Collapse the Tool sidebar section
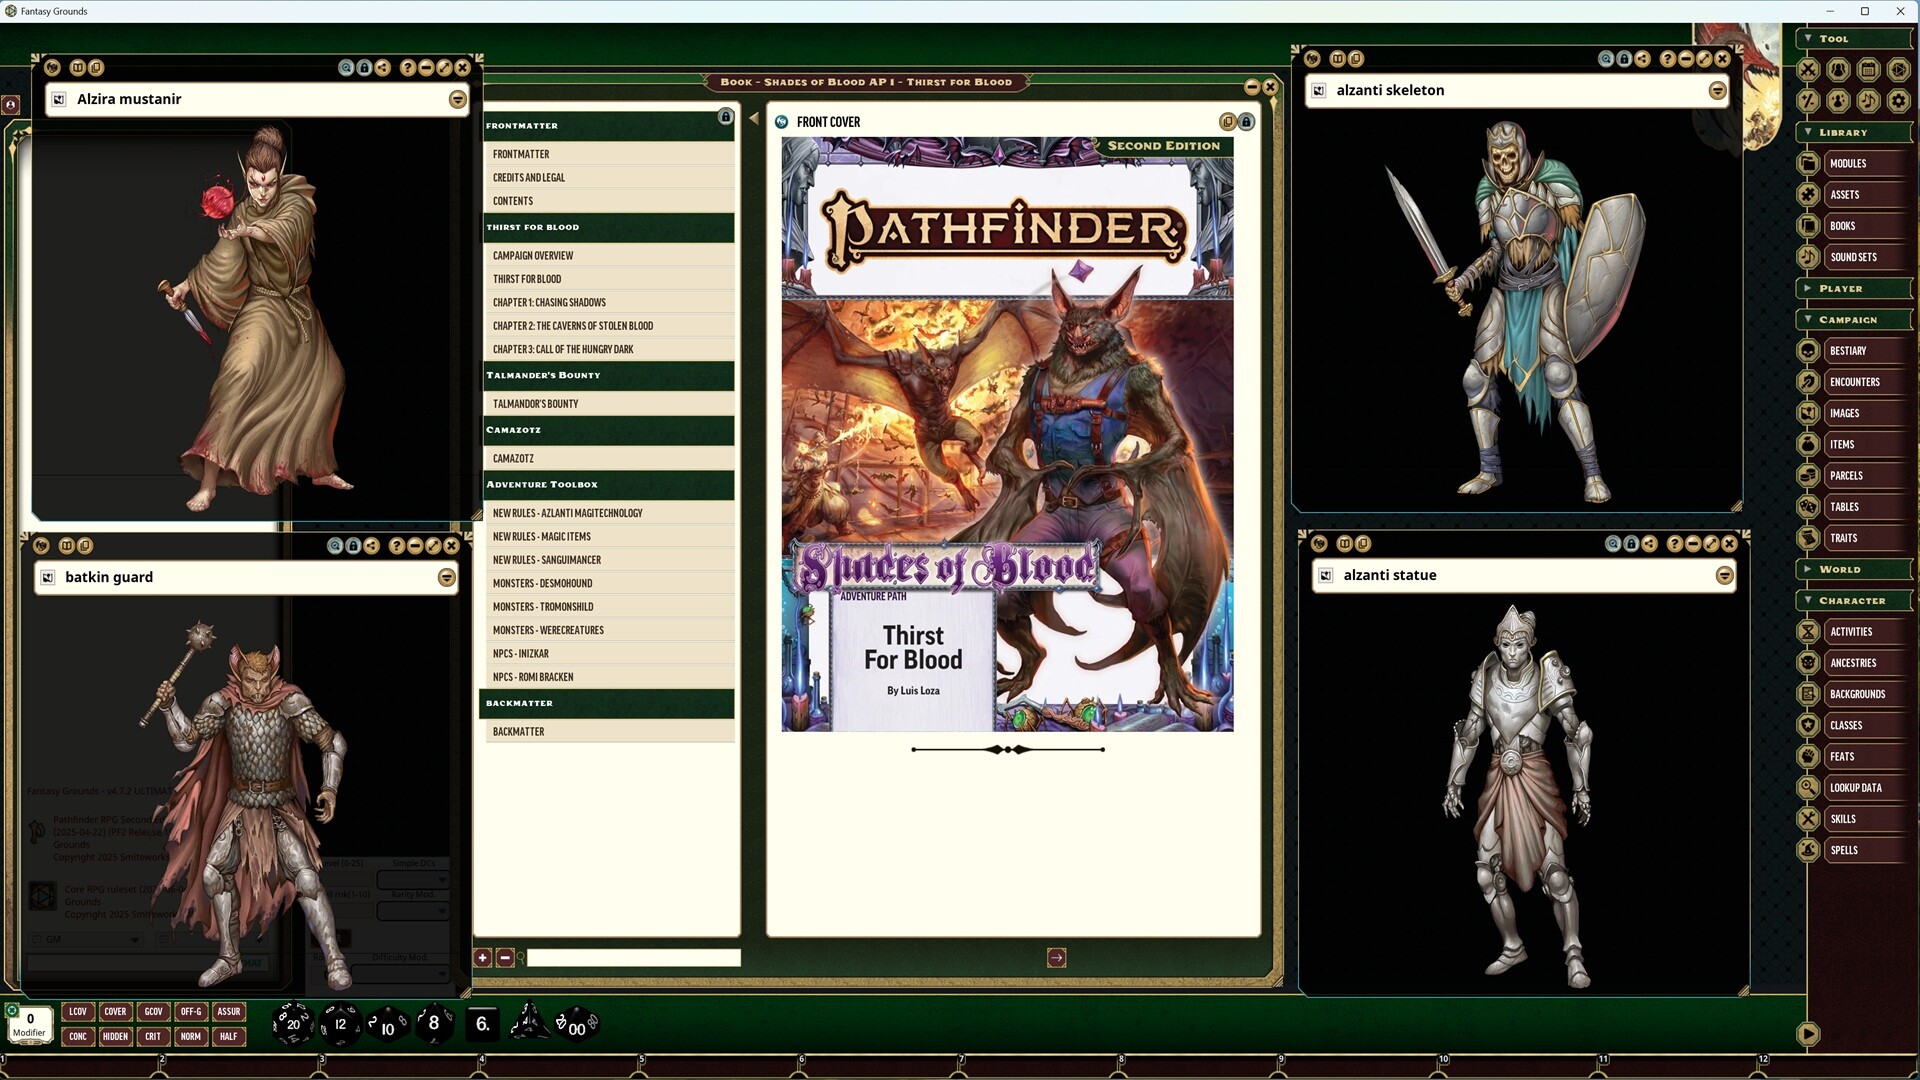 point(1808,38)
